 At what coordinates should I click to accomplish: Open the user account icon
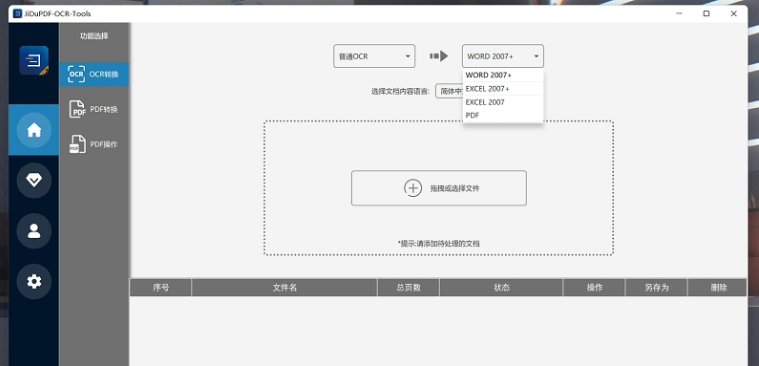34,231
